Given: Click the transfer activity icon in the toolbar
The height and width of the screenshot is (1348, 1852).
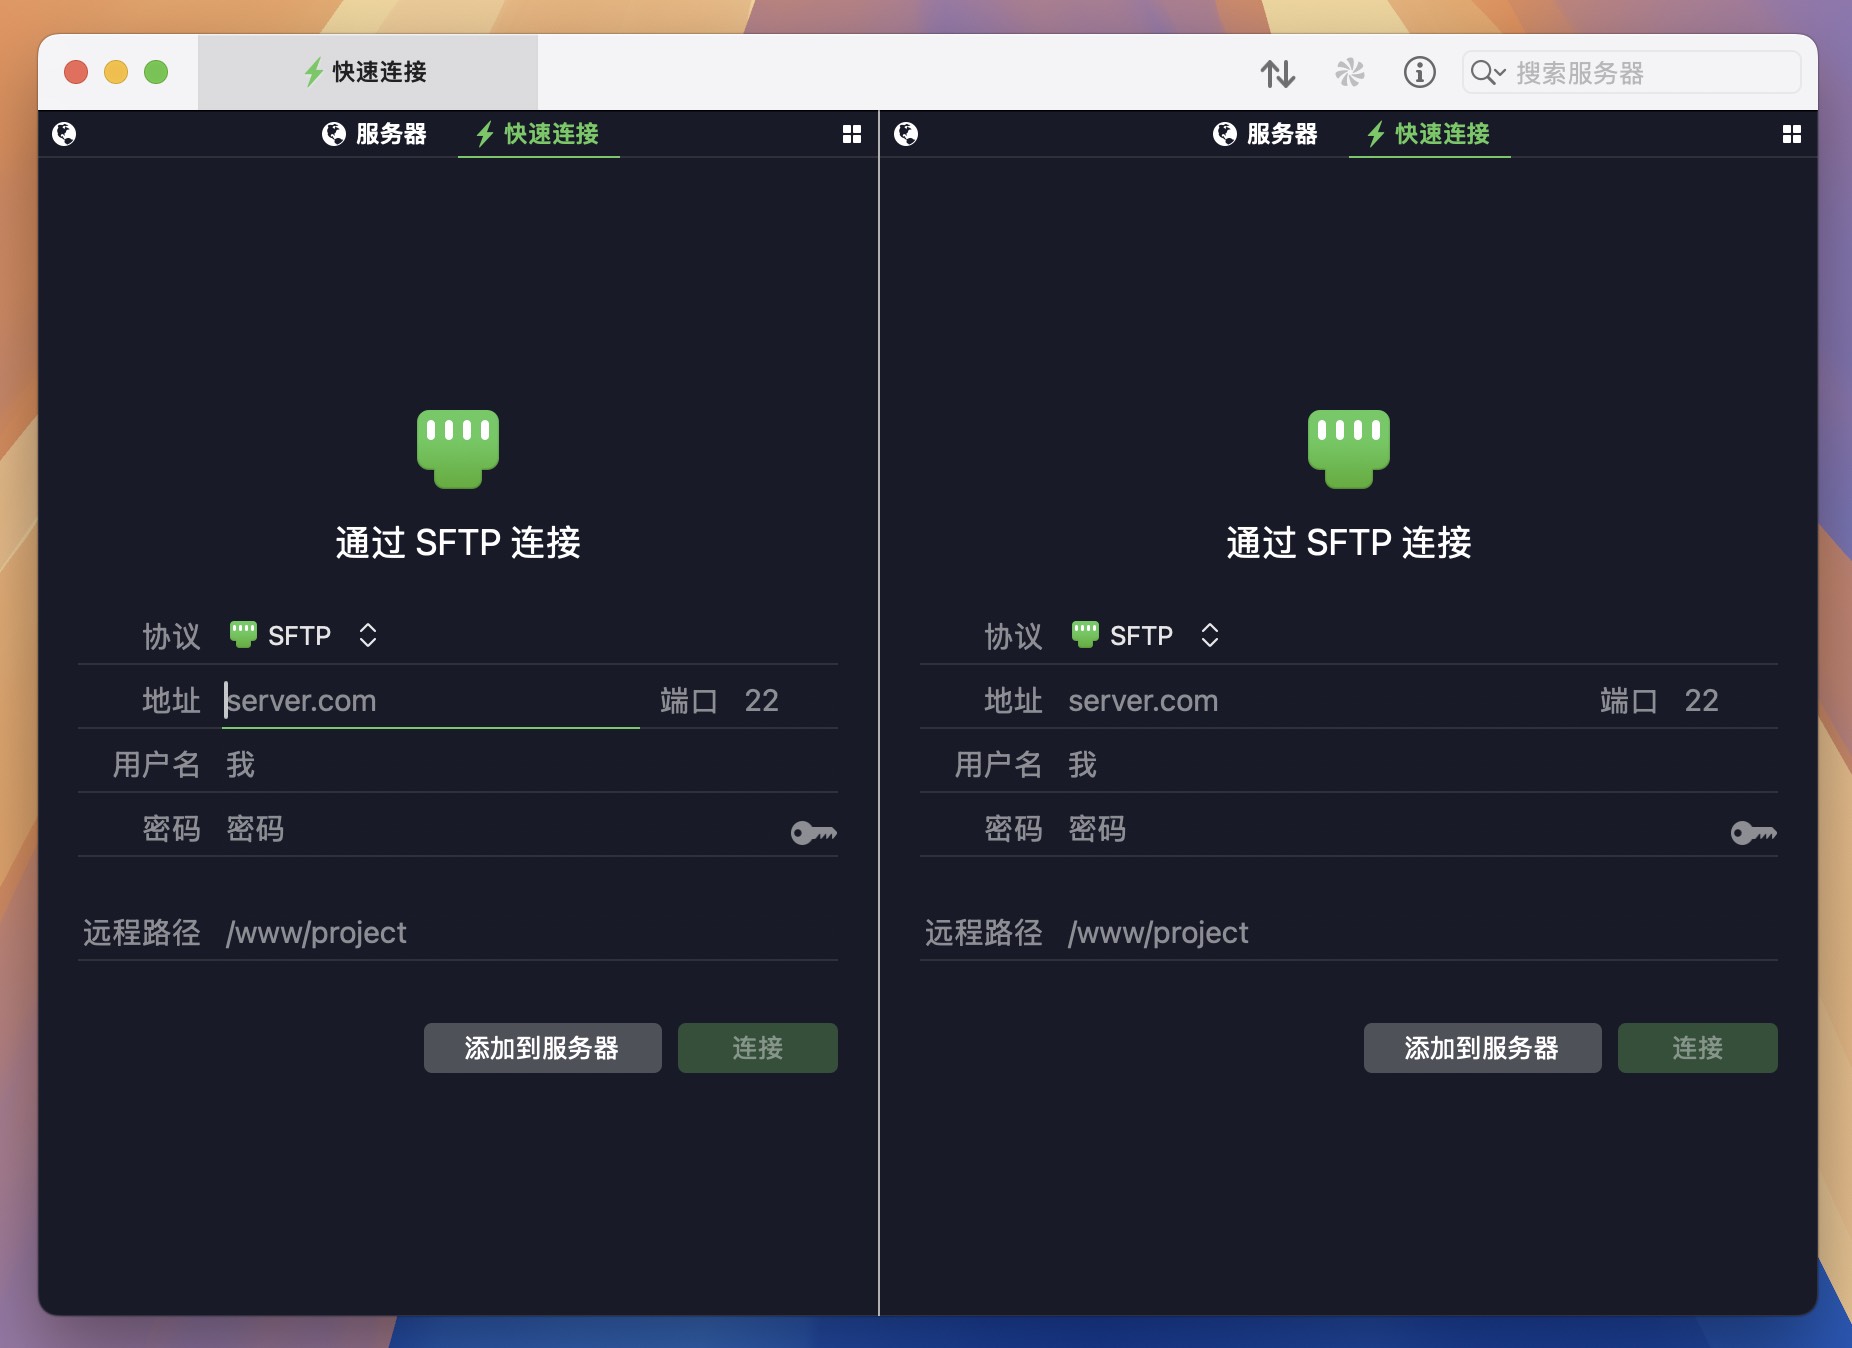Looking at the screenshot, I should (x=1281, y=72).
